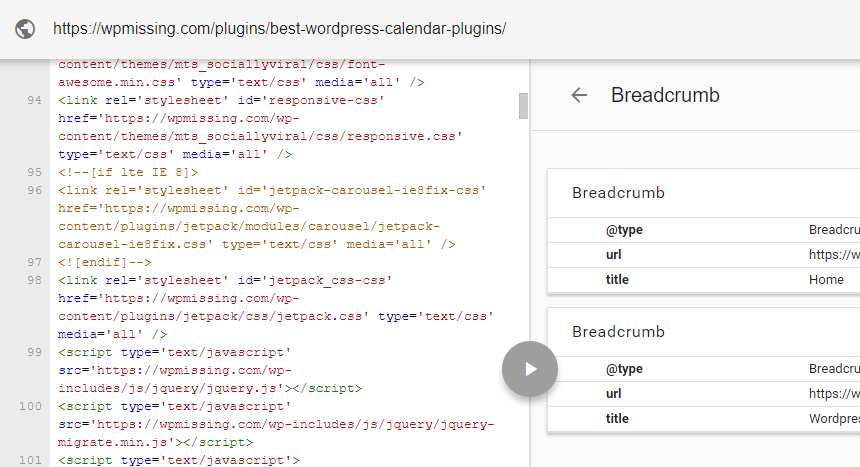Click the responsive.css path line
The image size is (860, 467).
tap(261, 136)
